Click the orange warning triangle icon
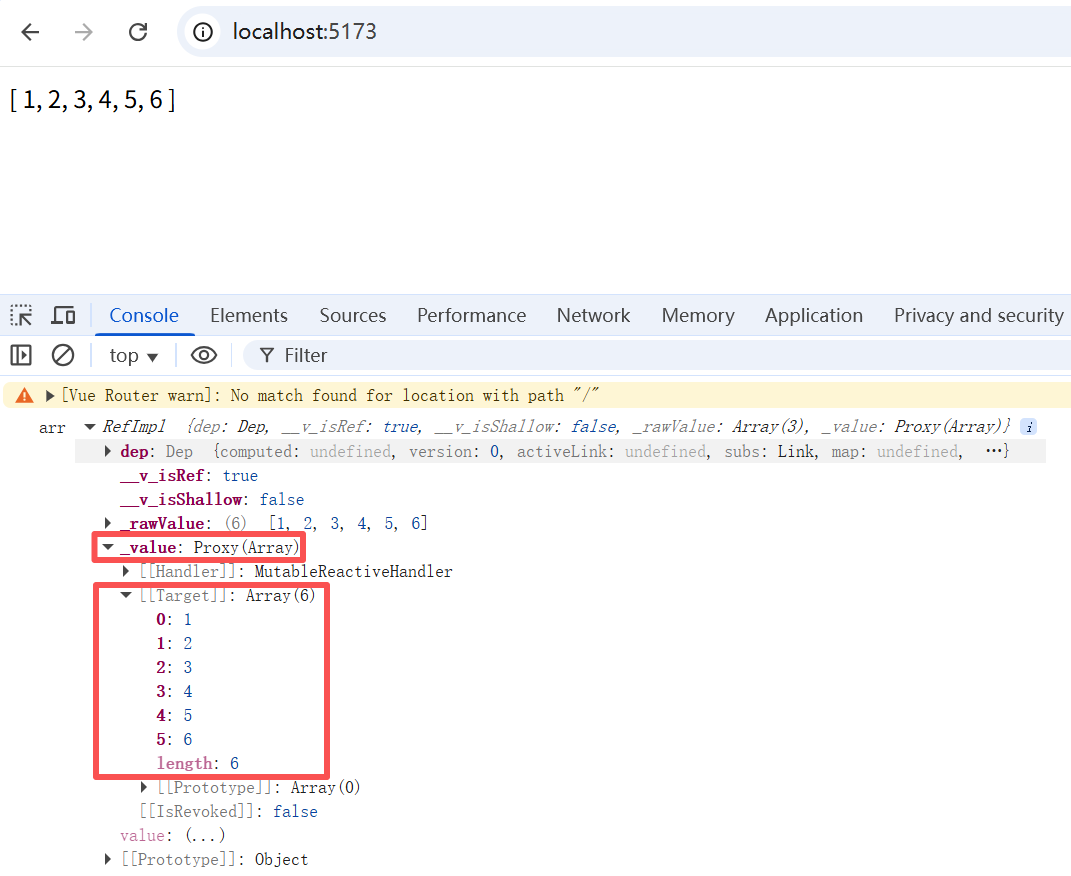Viewport: 1071px width, 876px height. (x=25, y=395)
